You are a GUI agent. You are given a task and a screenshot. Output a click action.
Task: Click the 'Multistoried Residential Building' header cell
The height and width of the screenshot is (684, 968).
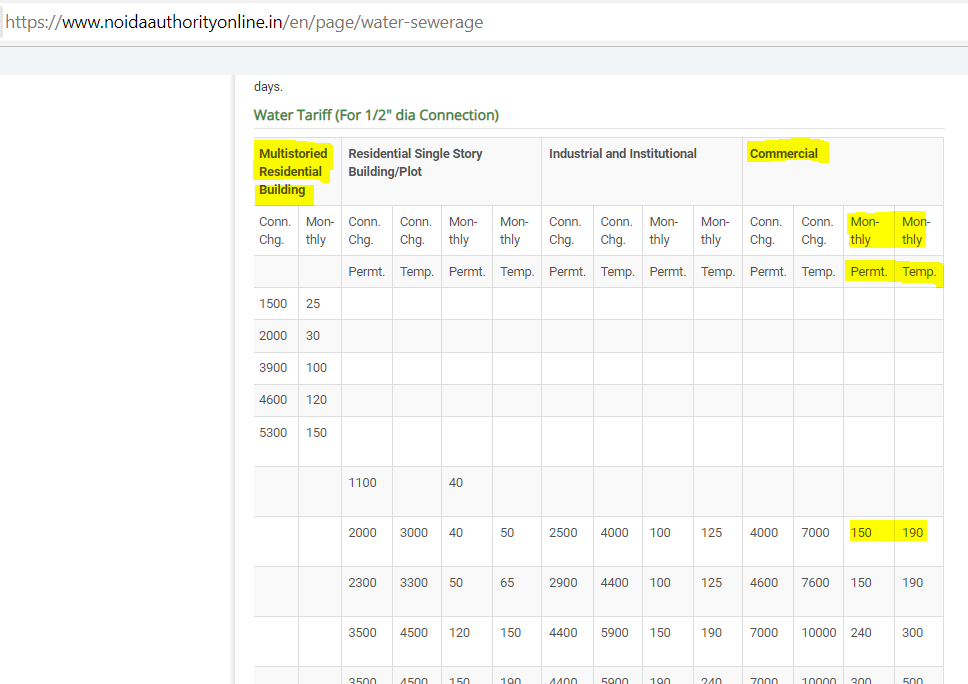coord(298,172)
